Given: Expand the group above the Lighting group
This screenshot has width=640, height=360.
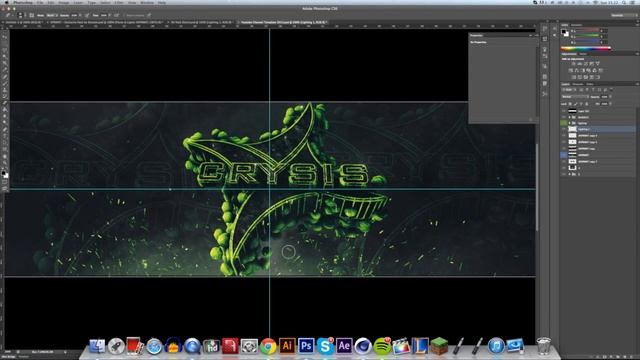Looking at the screenshot, I should point(569,117).
